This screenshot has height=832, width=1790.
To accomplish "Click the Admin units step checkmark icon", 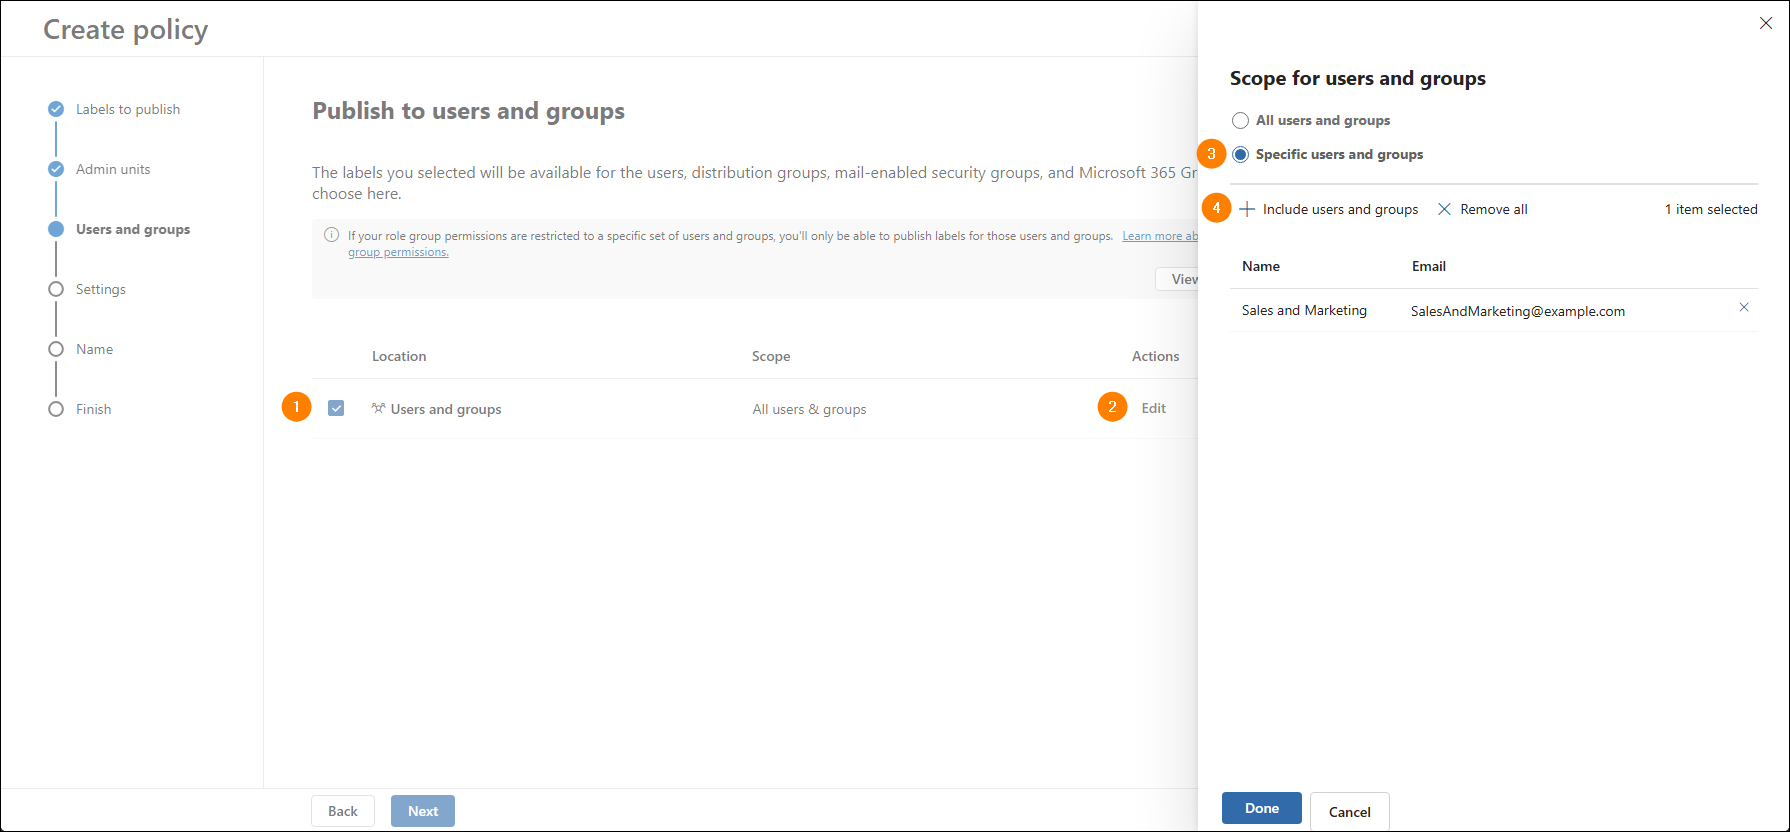I will click(x=56, y=169).
